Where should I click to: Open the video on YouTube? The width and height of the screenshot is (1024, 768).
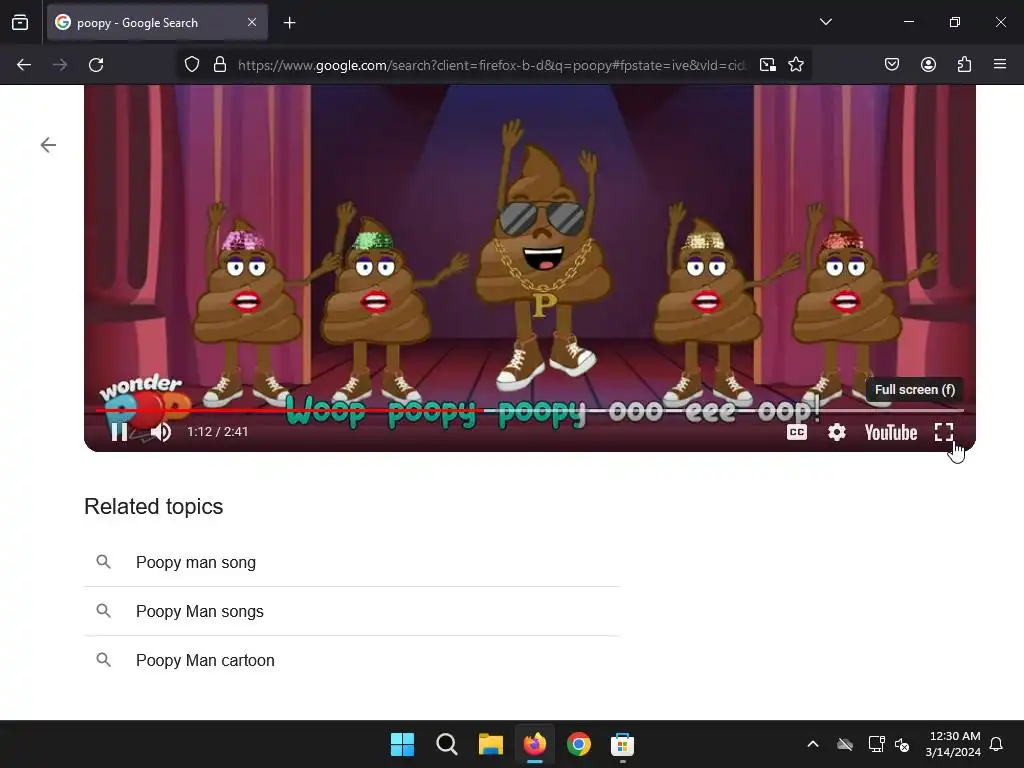click(891, 432)
